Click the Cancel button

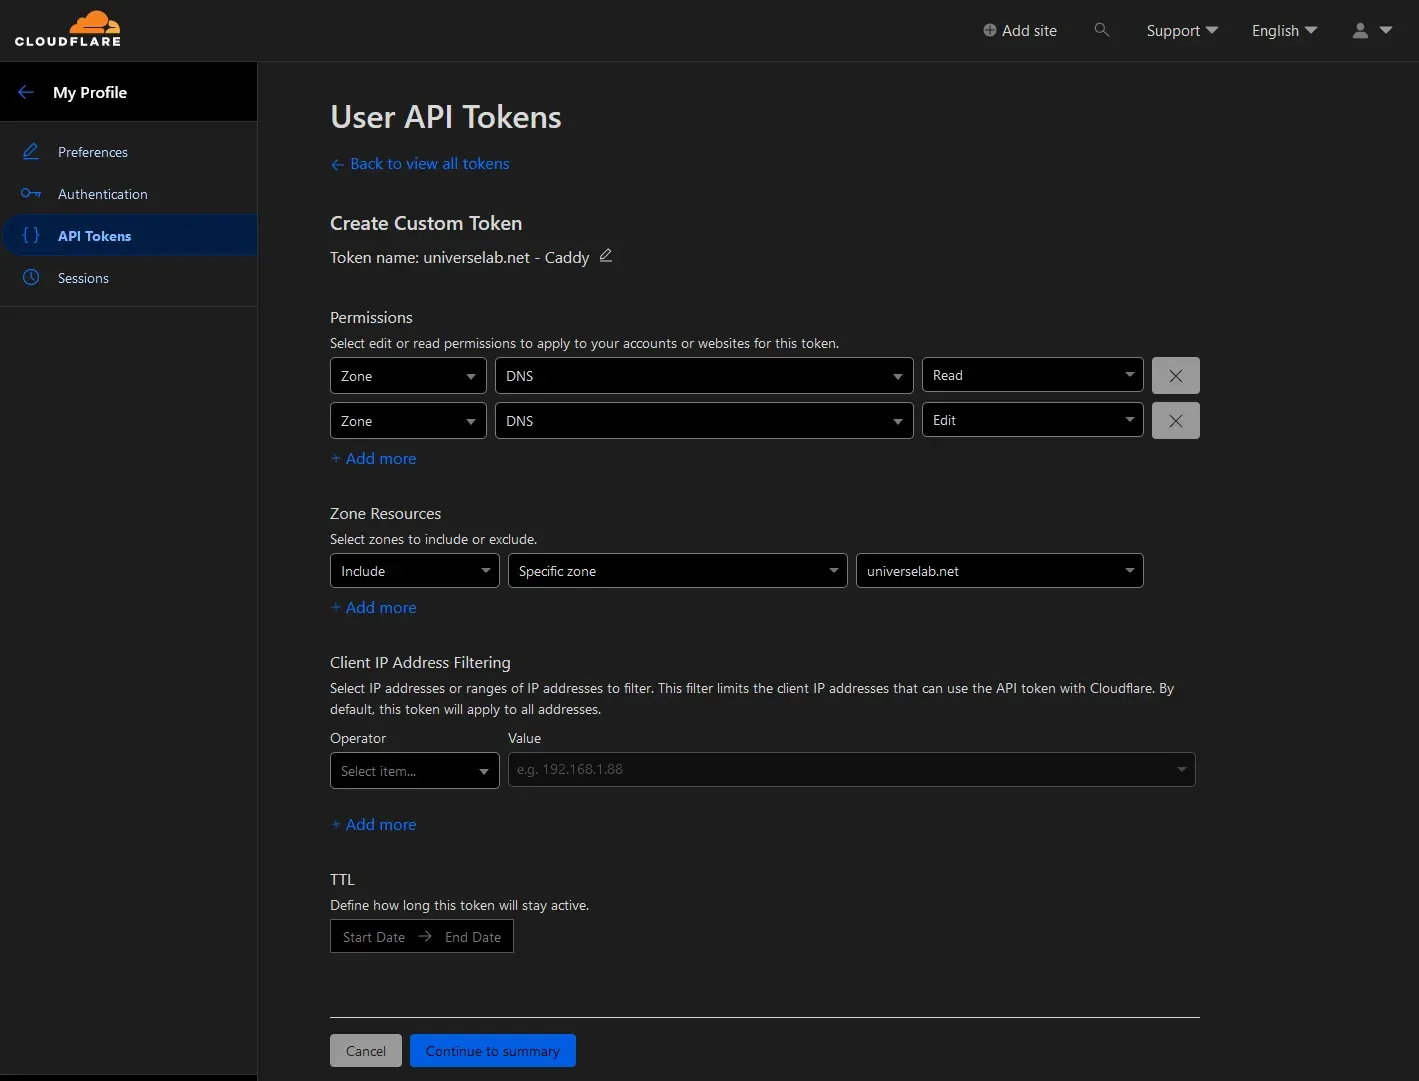tap(366, 1051)
